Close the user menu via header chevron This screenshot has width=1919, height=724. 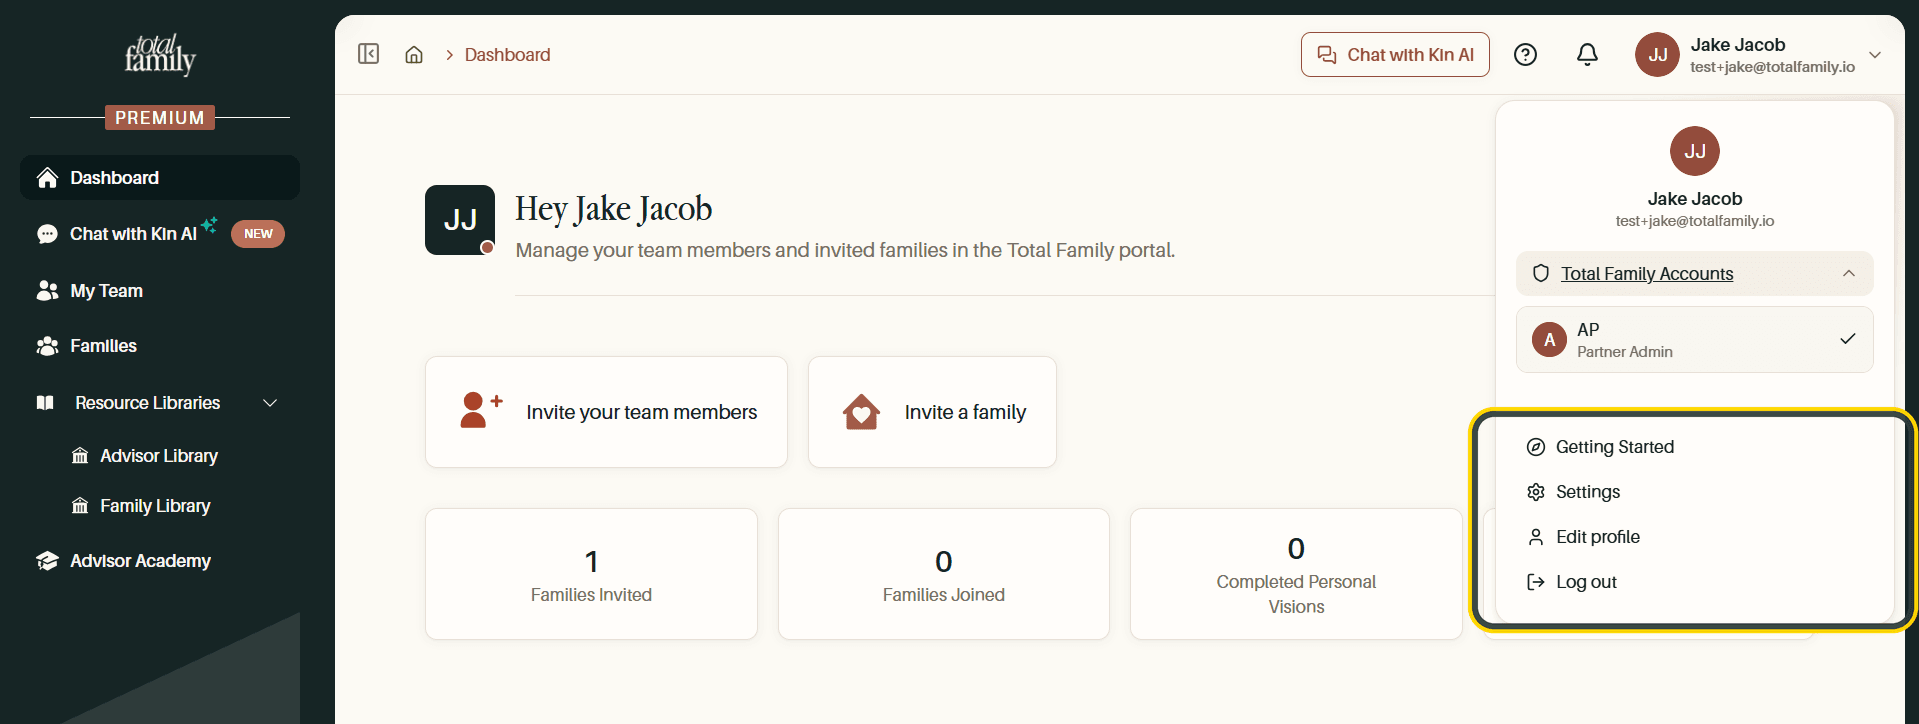coord(1875,55)
